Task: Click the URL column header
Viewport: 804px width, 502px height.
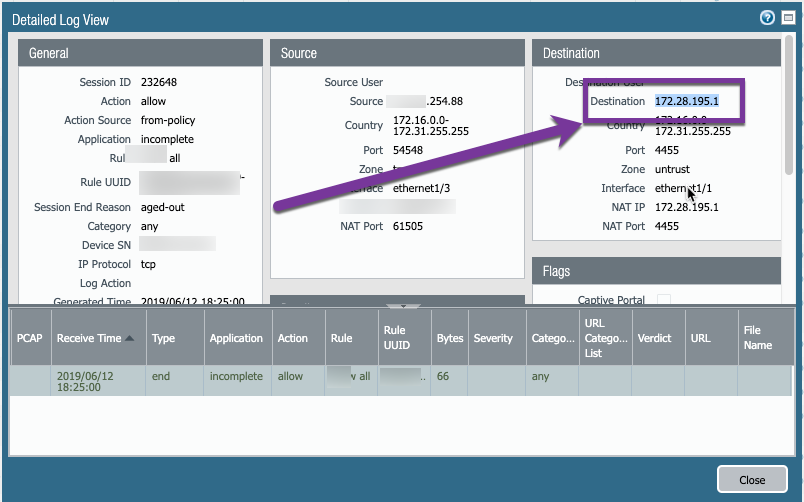Action: (x=700, y=338)
